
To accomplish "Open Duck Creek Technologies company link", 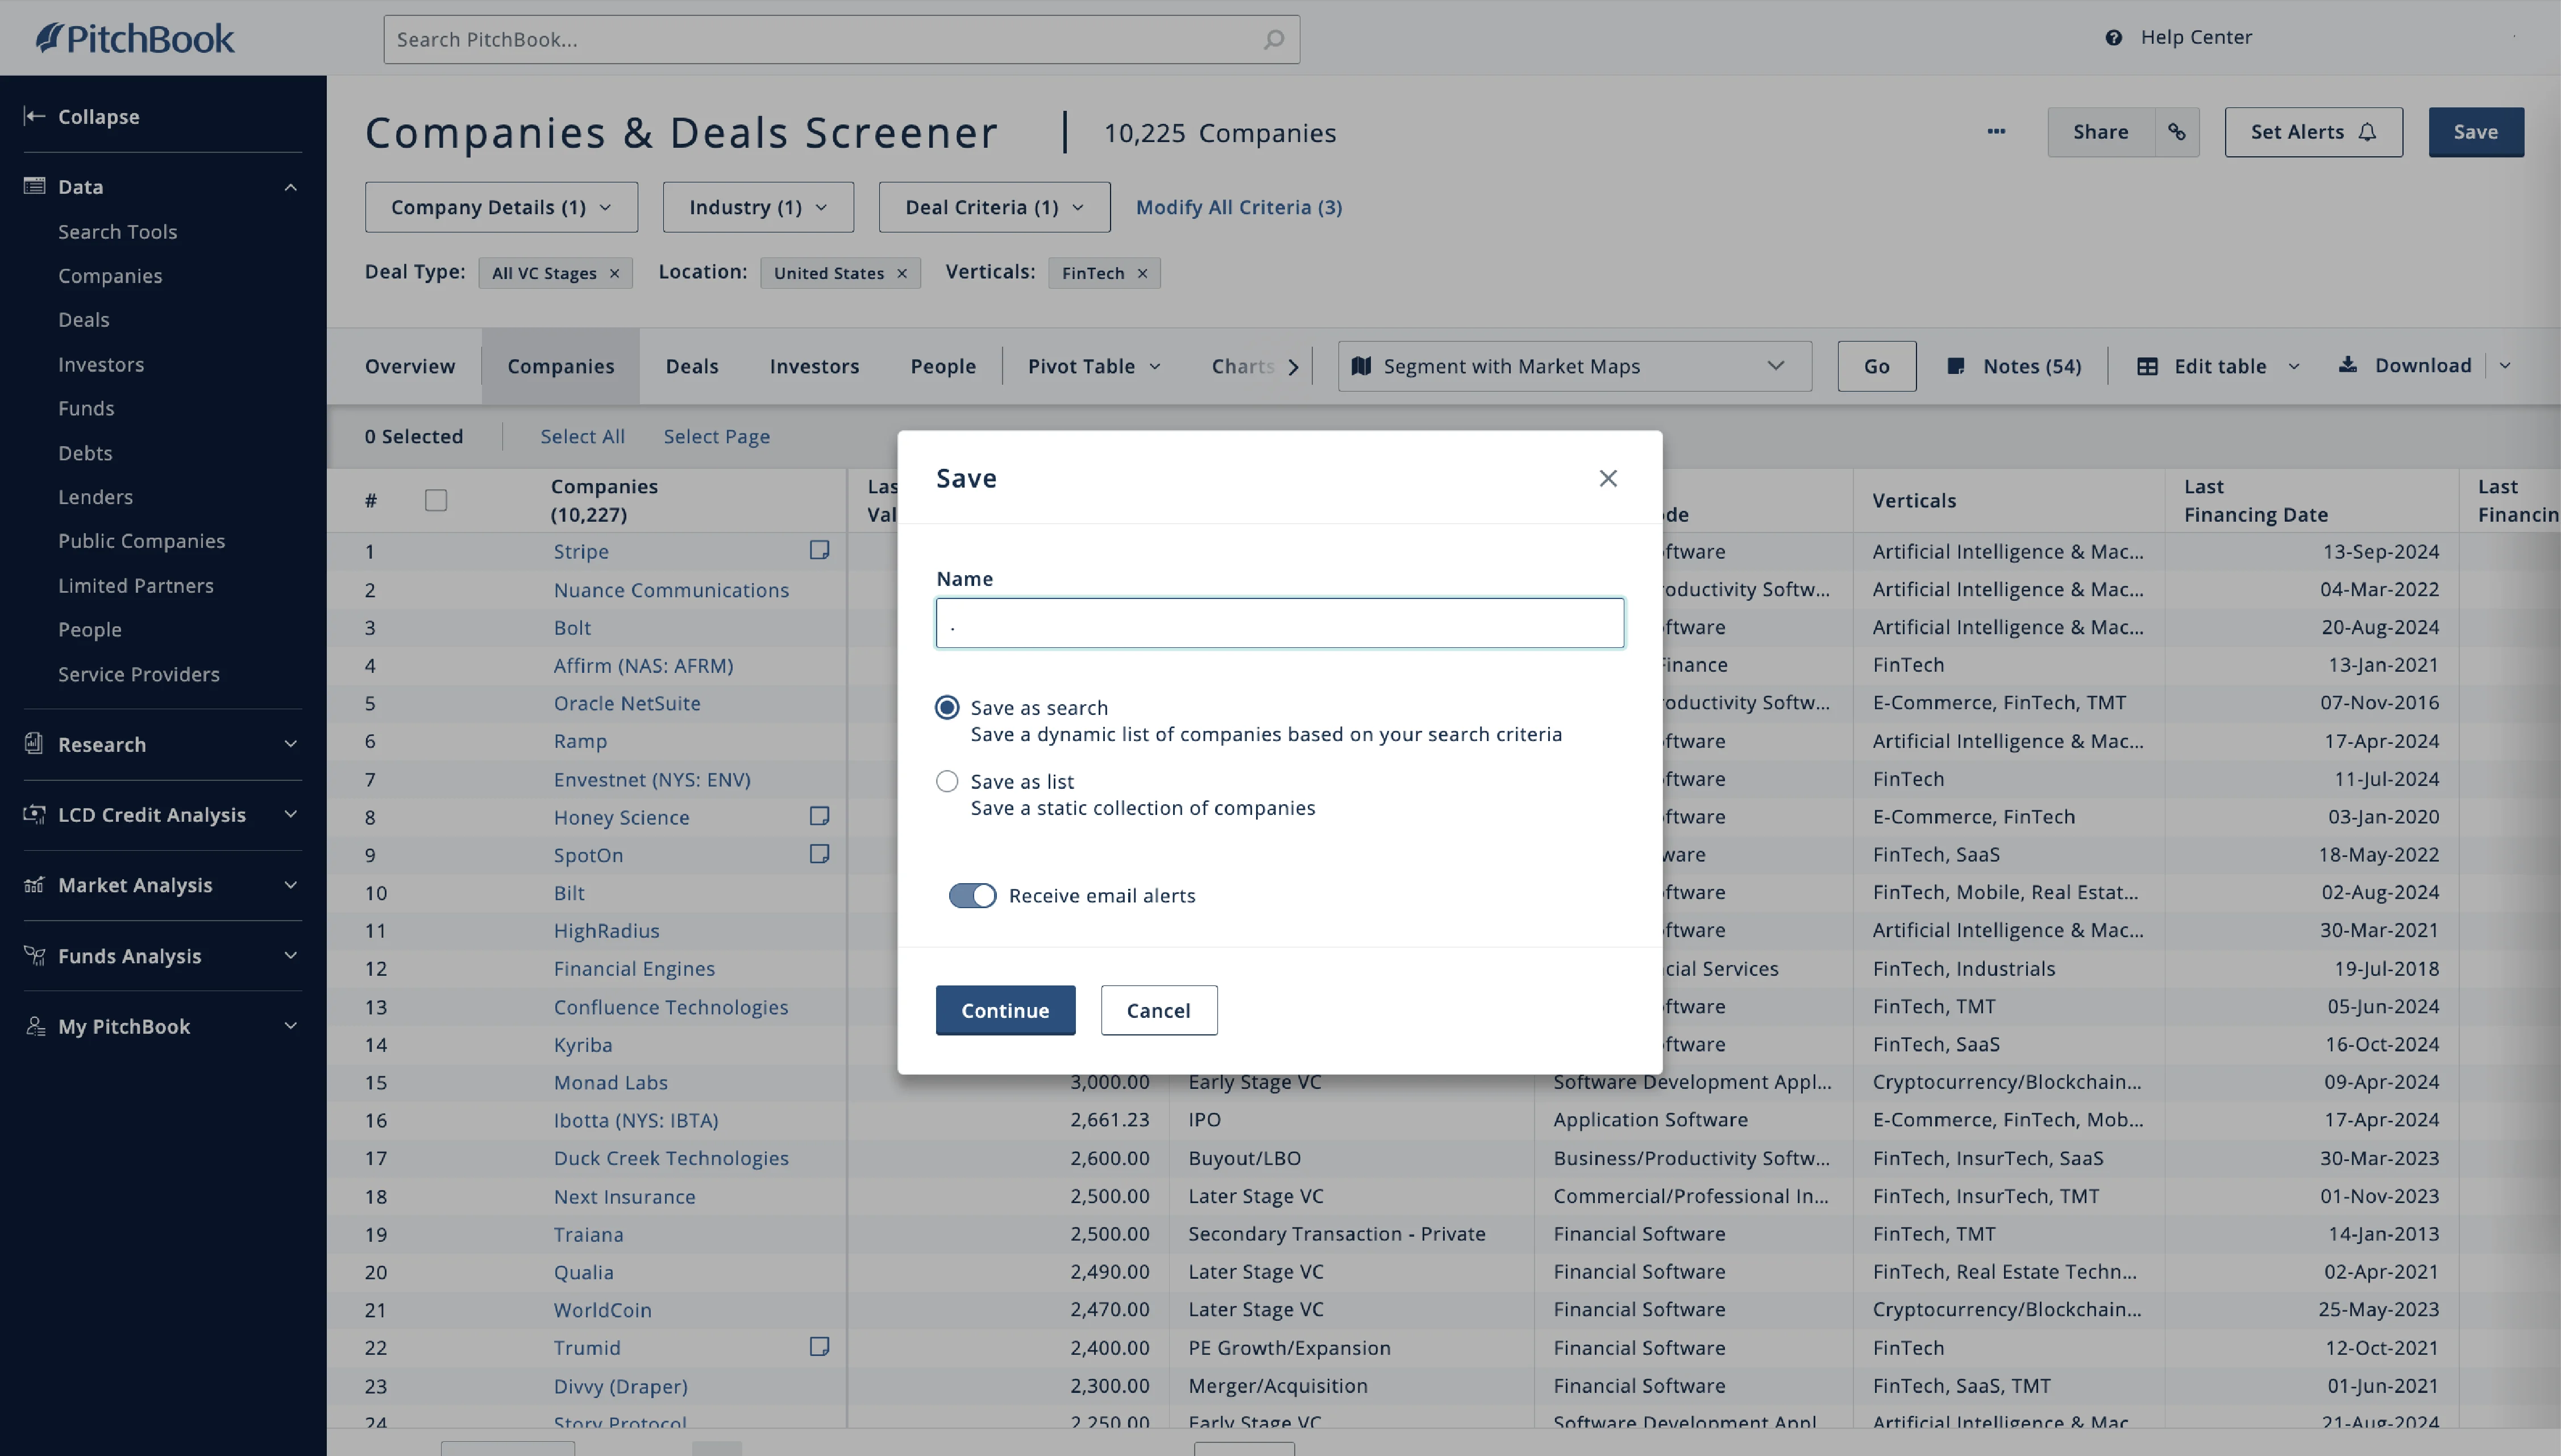I will tap(671, 1158).
